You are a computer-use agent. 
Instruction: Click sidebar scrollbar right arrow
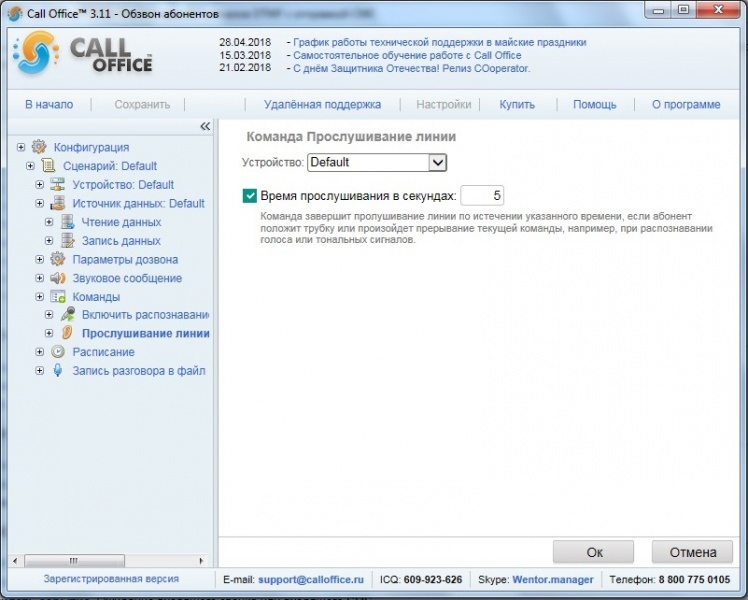(x=201, y=560)
